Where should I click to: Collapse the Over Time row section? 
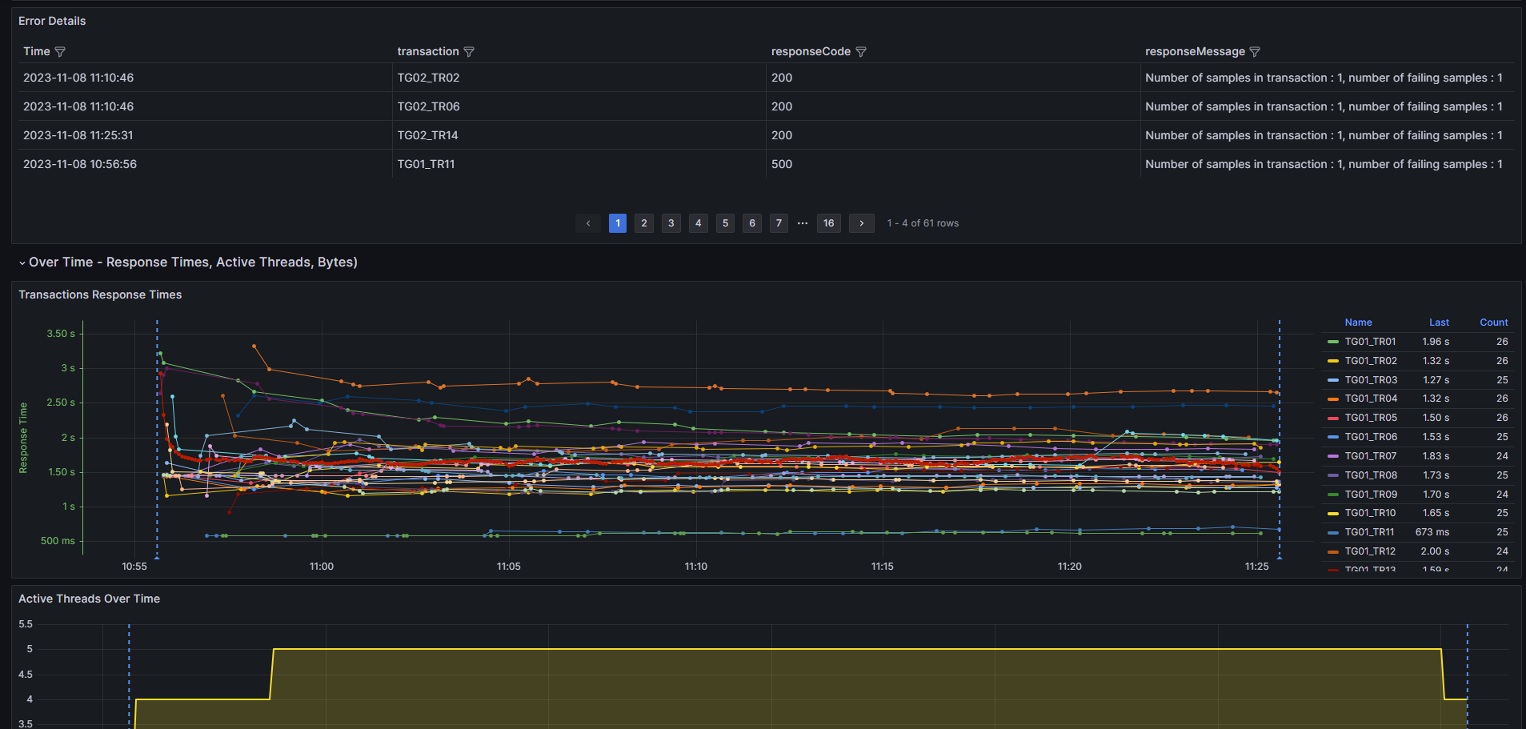(x=22, y=263)
